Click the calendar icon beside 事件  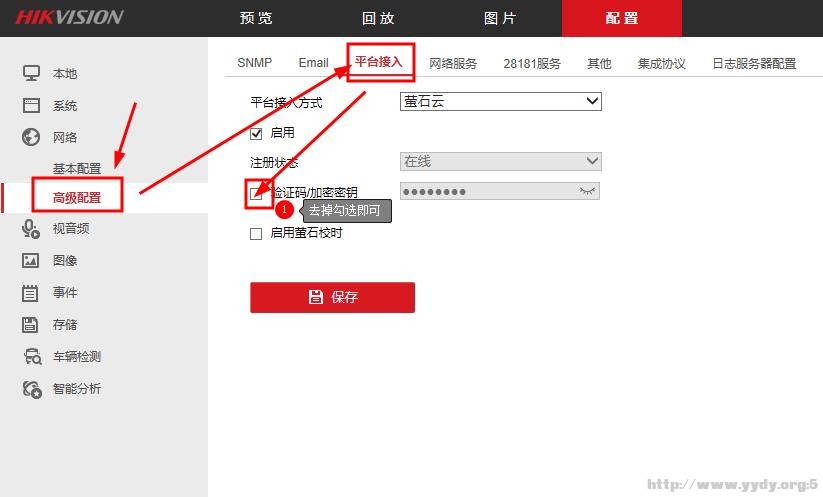(30, 292)
